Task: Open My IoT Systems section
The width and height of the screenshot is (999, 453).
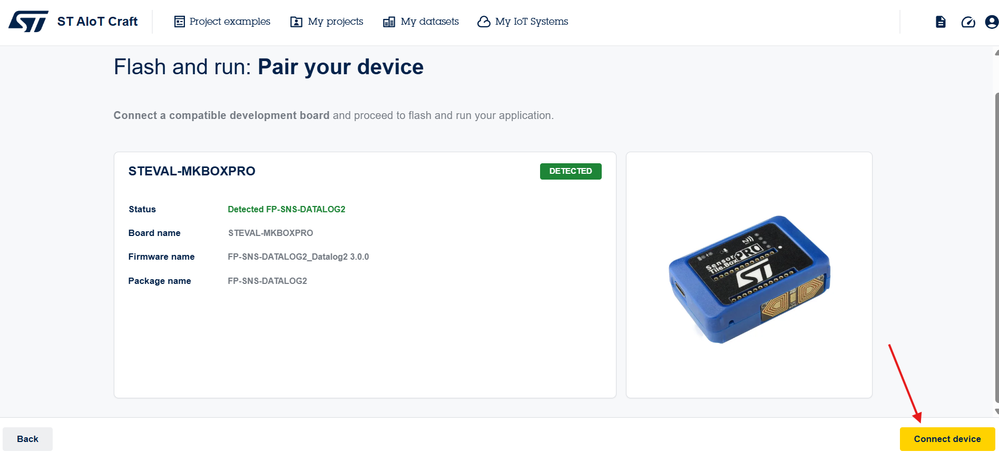Action: click(x=522, y=22)
